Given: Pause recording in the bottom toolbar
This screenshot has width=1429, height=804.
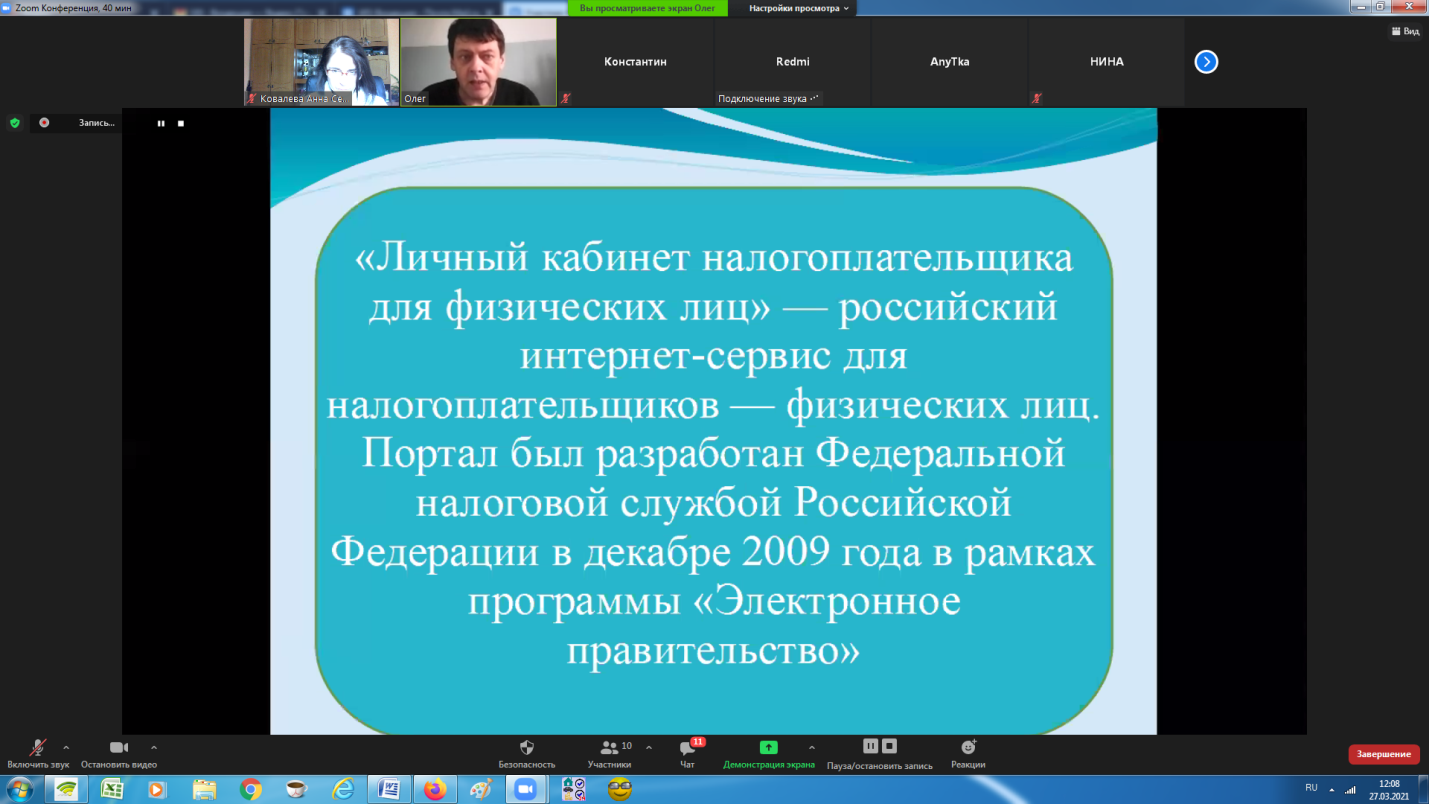Looking at the screenshot, I should (870, 746).
